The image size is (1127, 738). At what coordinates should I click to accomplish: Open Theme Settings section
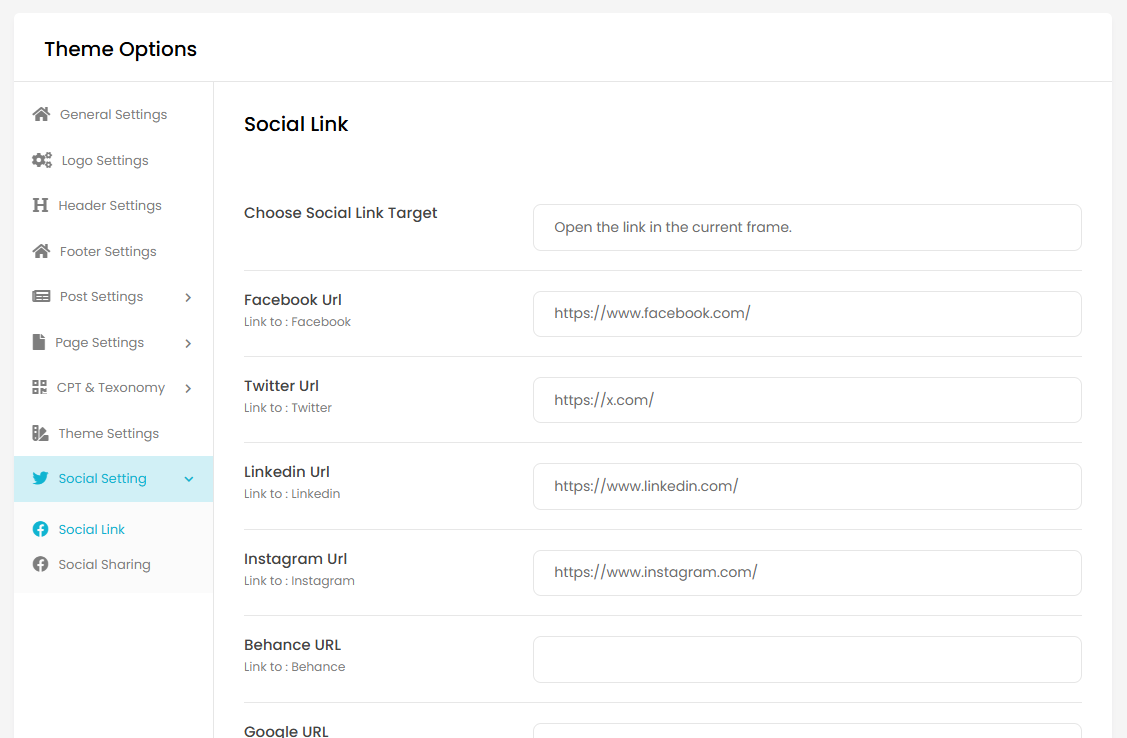(108, 434)
